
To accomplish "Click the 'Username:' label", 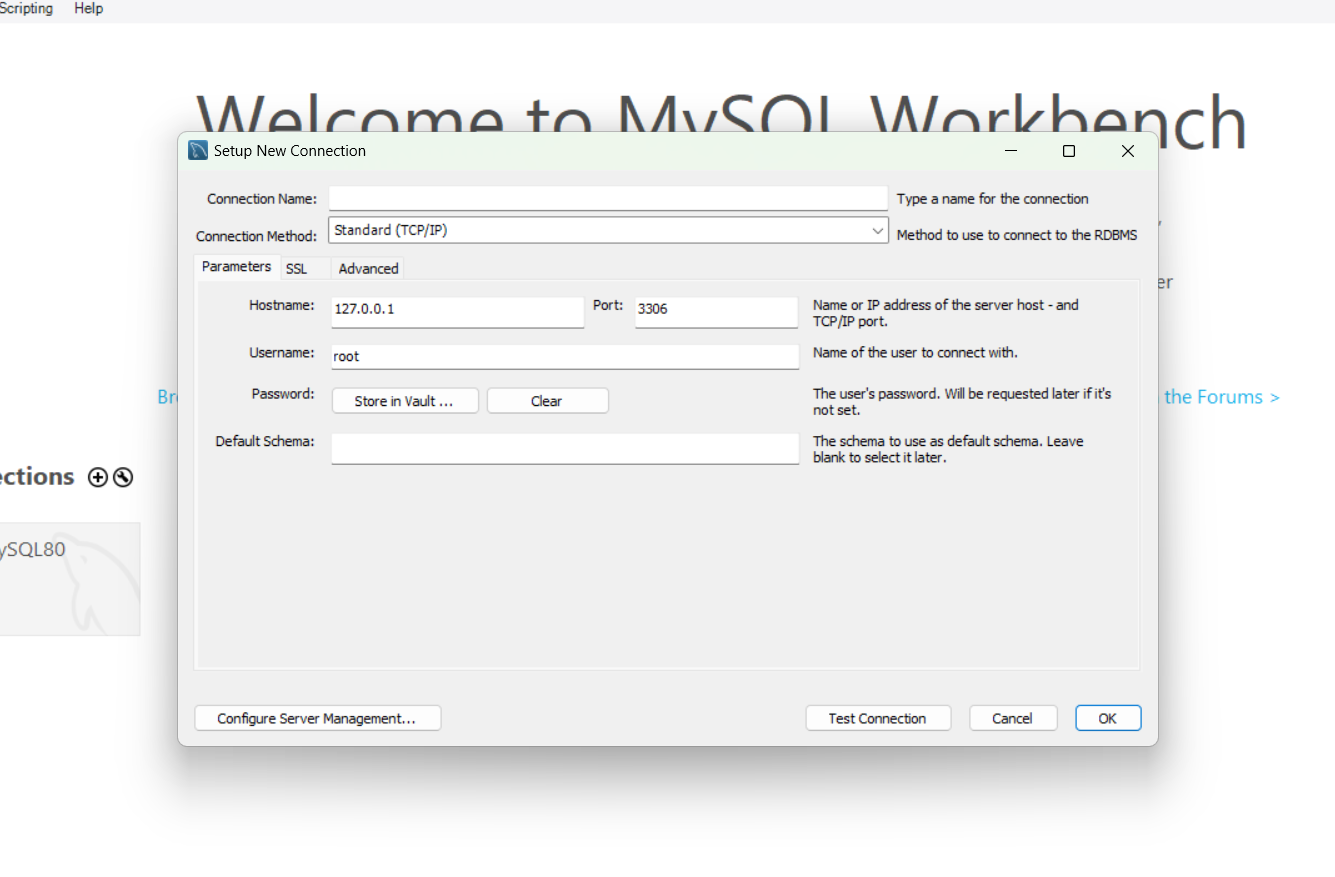I will (x=282, y=352).
